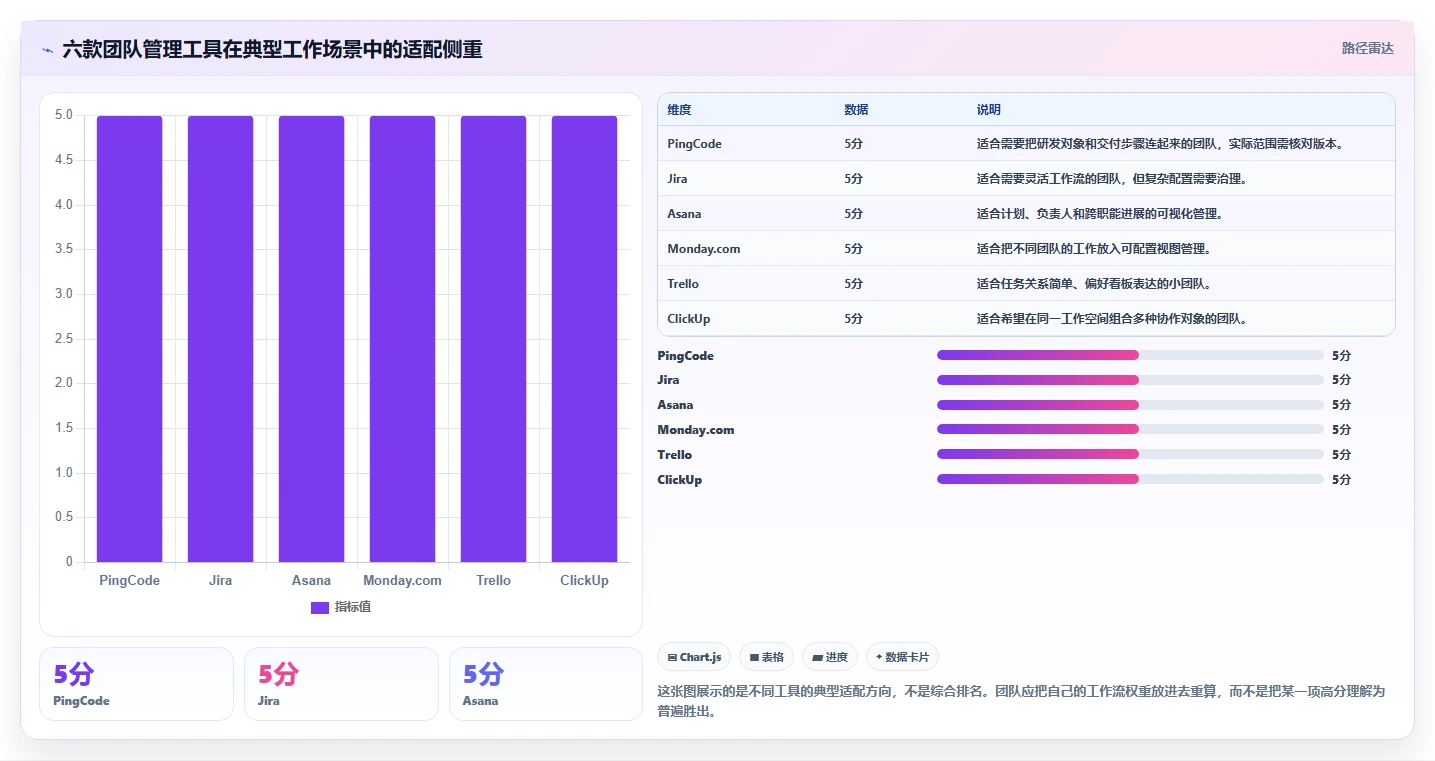Click the Monday.com x-axis label
The width and height of the screenshot is (1435, 761).
pos(402,581)
